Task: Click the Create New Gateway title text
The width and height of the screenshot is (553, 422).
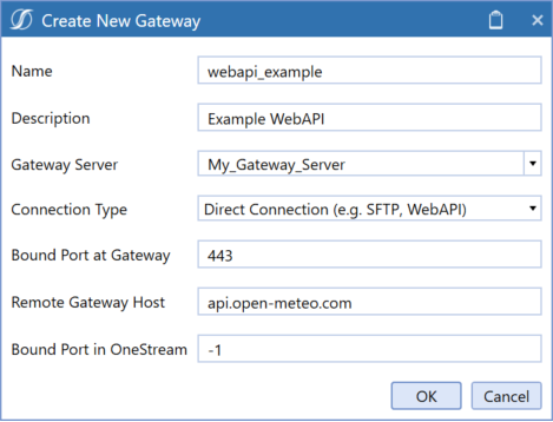Action: click(x=121, y=21)
